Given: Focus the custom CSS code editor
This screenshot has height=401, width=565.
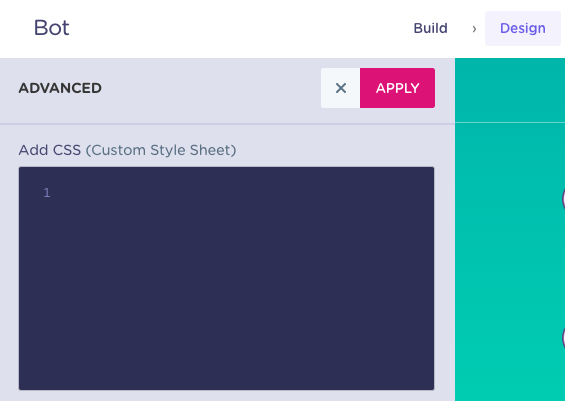Looking at the screenshot, I should click(x=227, y=278).
